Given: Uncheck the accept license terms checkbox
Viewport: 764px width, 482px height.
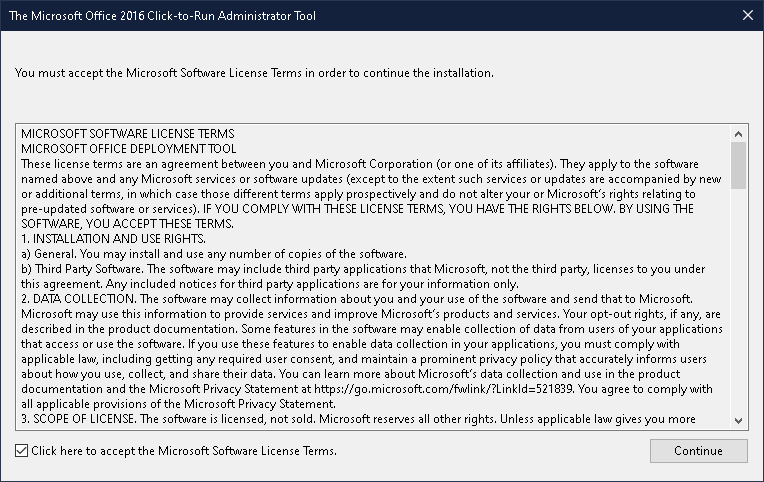Looking at the screenshot, I should click(22, 451).
